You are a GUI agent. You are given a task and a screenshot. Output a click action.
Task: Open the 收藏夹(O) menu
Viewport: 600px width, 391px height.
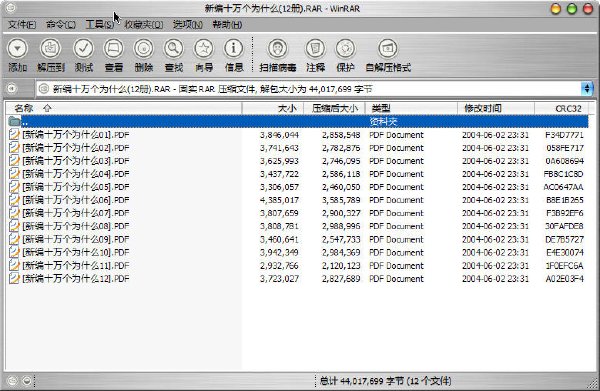pos(143,25)
